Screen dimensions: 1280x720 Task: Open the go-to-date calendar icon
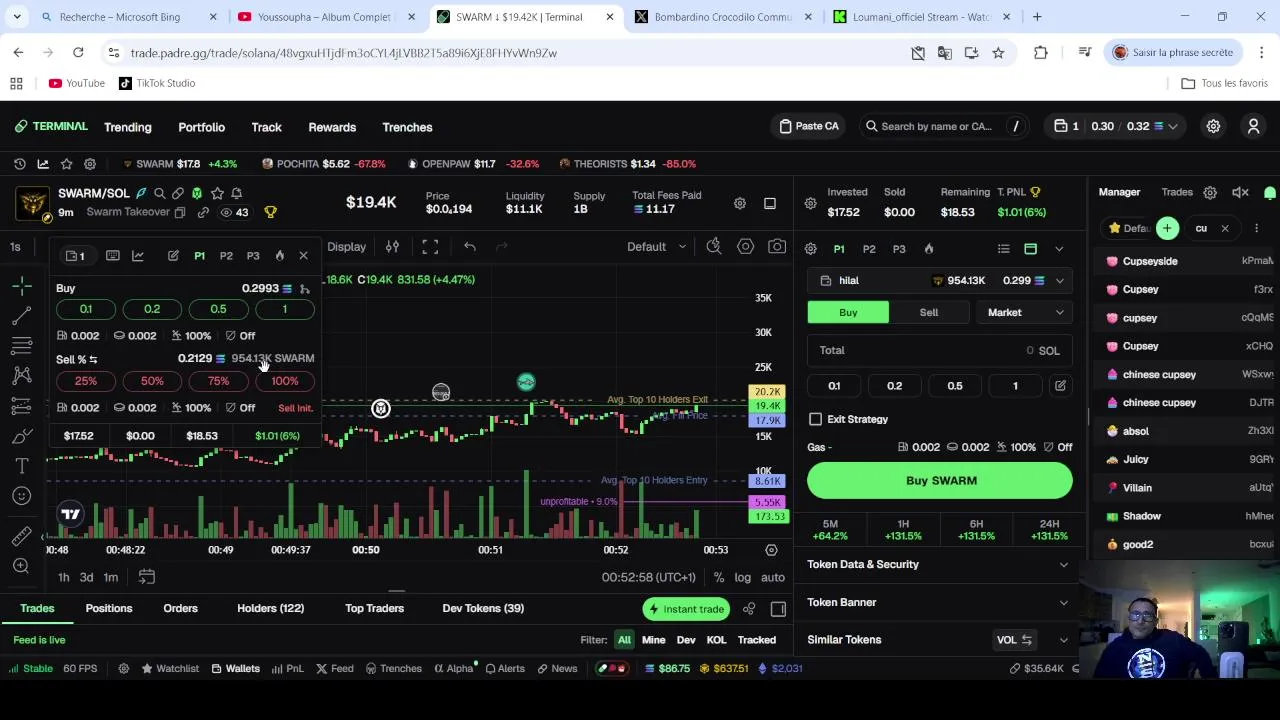tap(146, 577)
